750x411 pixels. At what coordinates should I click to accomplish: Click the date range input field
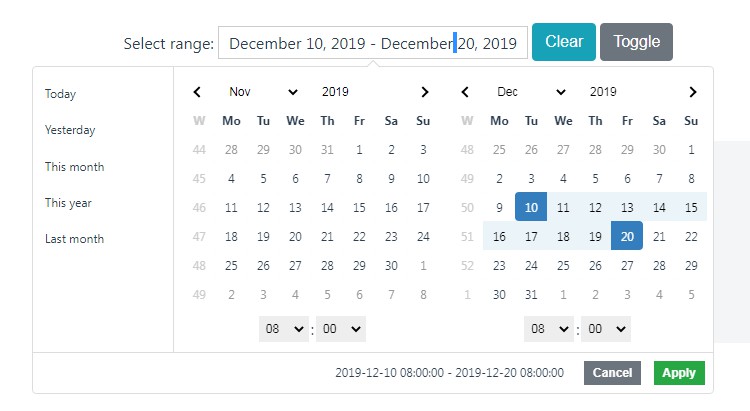[x=373, y=43]
